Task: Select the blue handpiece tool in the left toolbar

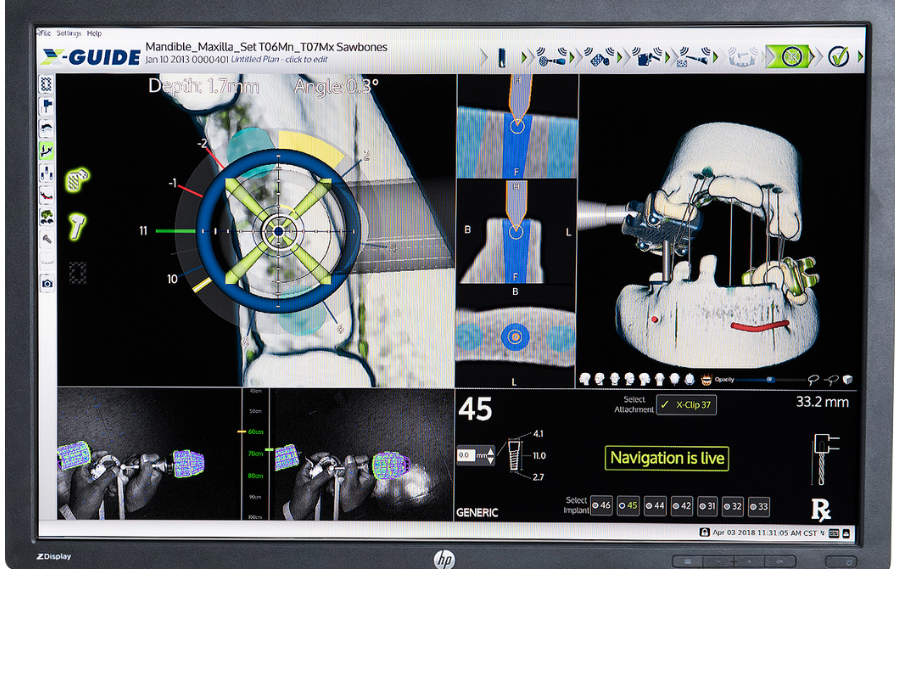Action: pos(46,106)
